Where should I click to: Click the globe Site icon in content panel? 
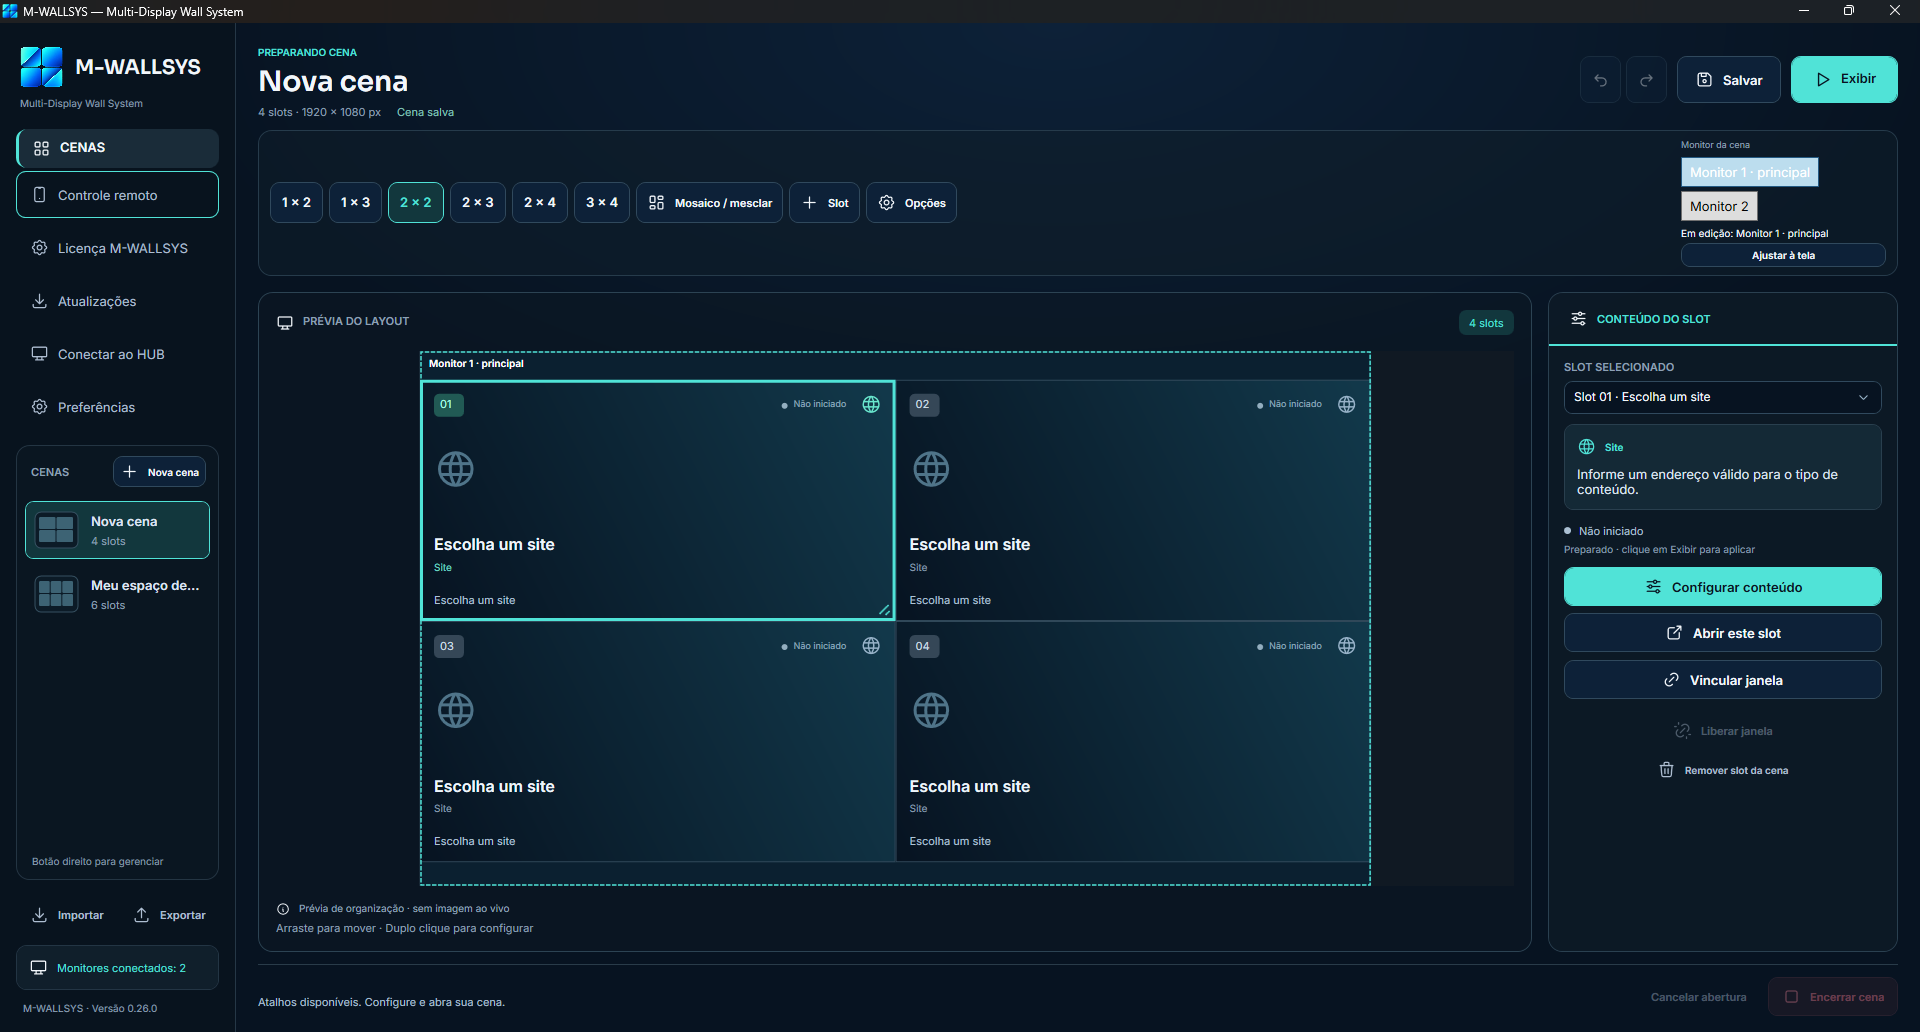1586,447
